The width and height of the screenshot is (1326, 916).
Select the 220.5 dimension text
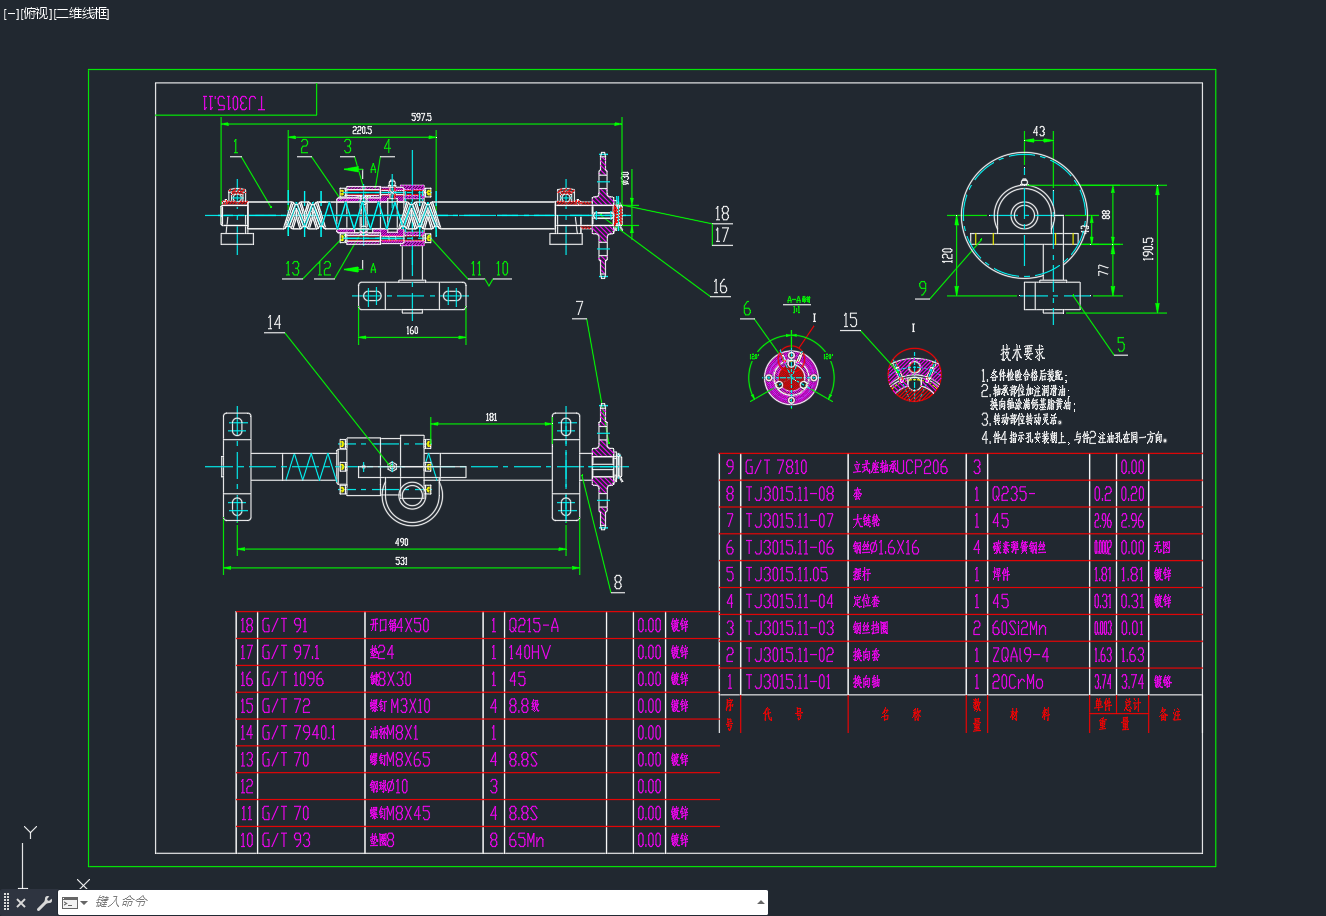(x=361, y=130)
